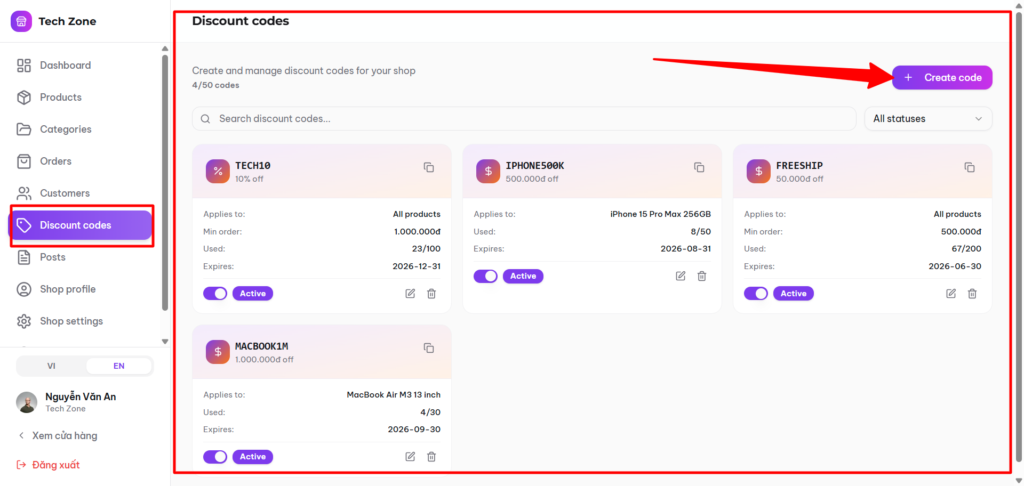Focus the Search discount codes field
Viewport: 1024px width, 486px height.
[x=524, y=119]
